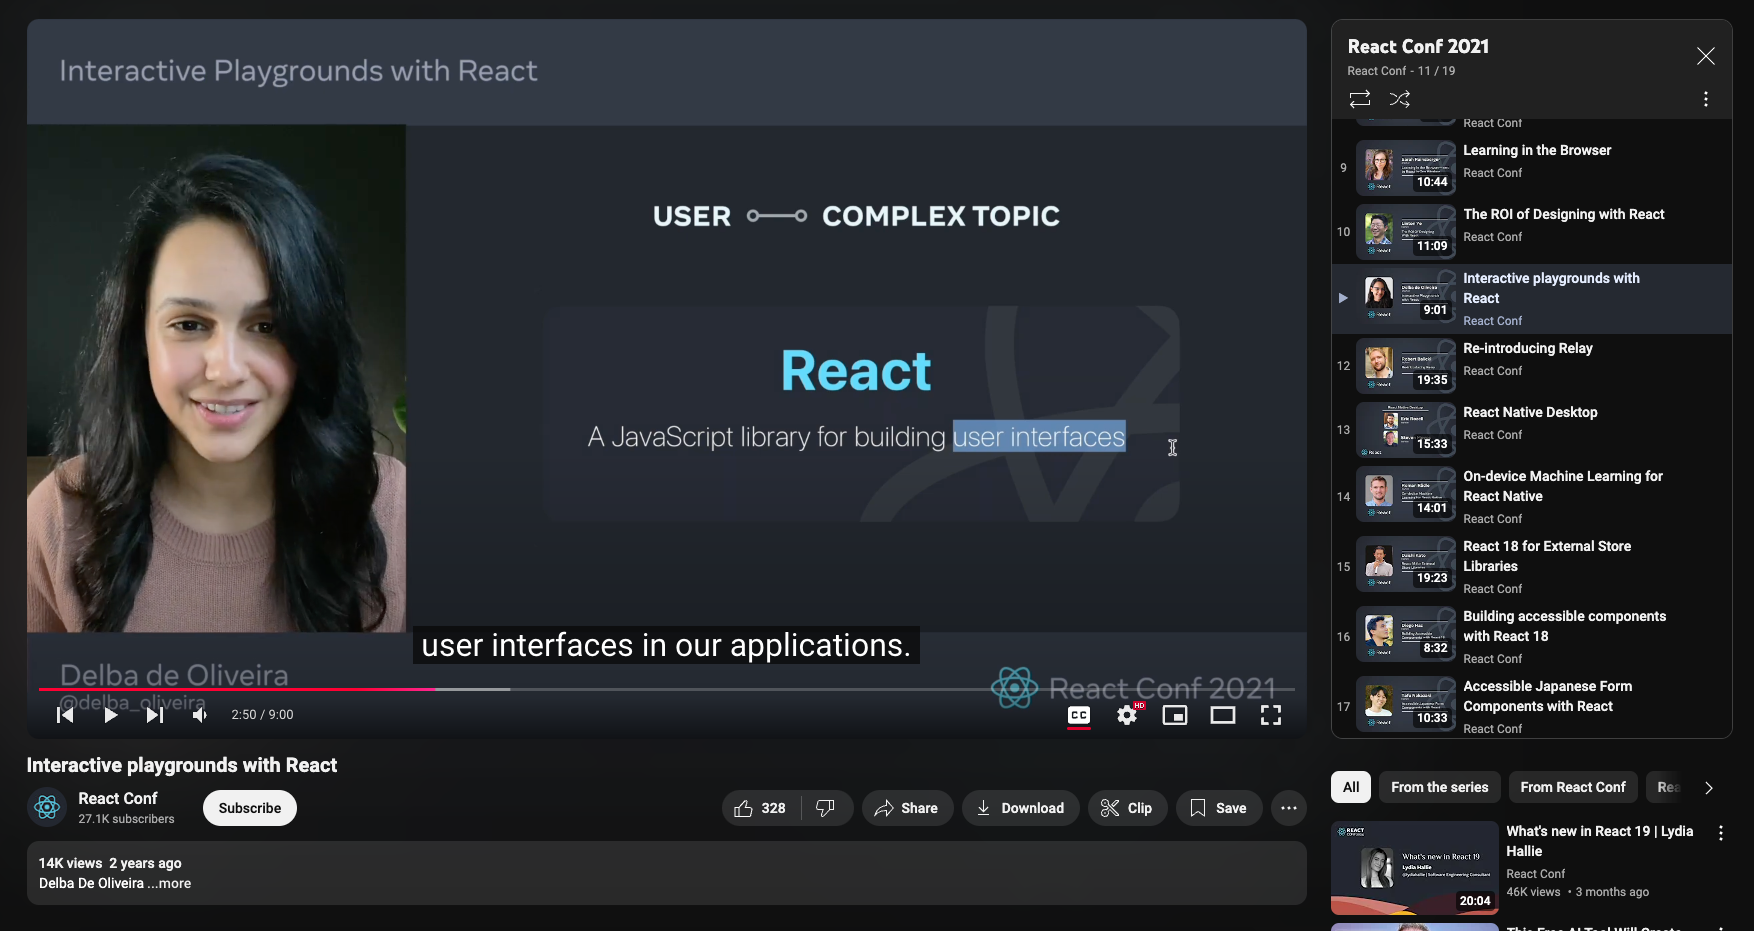Screen dimensions: 1754x931
Task: Toggle loop for the React Conf playlist
Action: click(1359, 99)
